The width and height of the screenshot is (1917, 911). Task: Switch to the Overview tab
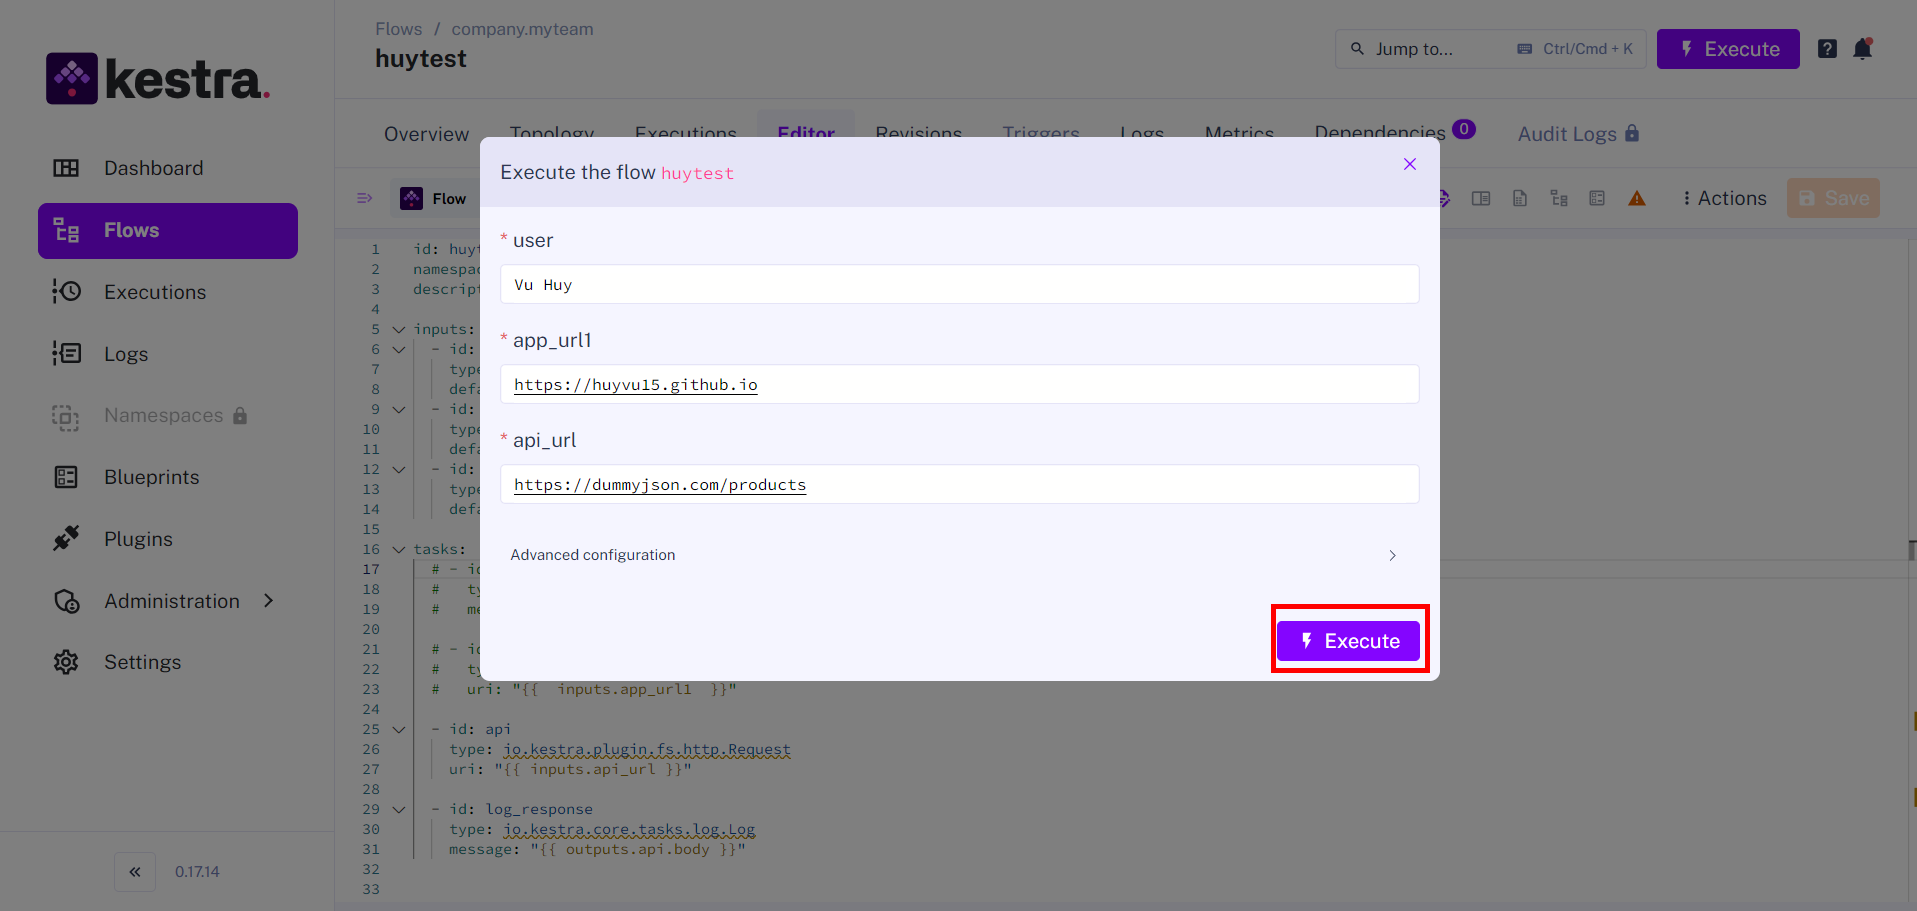[x=426, y=134]
